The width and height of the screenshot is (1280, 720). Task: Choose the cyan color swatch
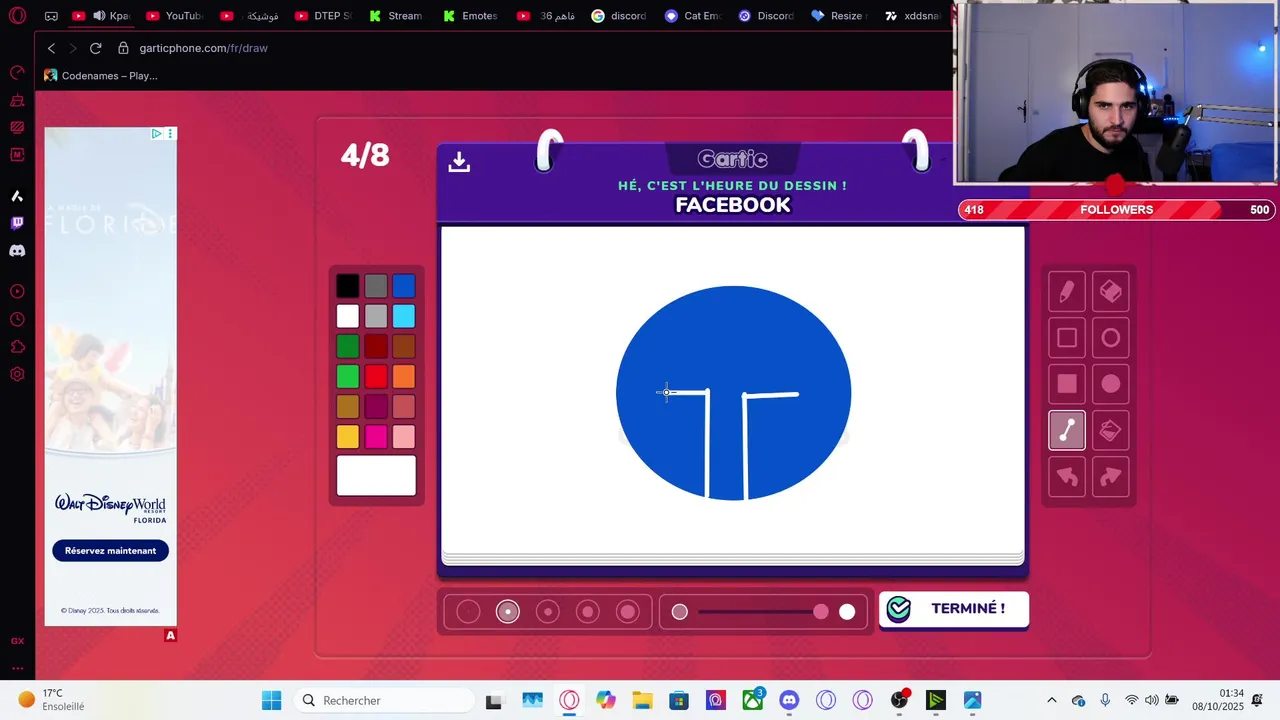coord(404,316)
